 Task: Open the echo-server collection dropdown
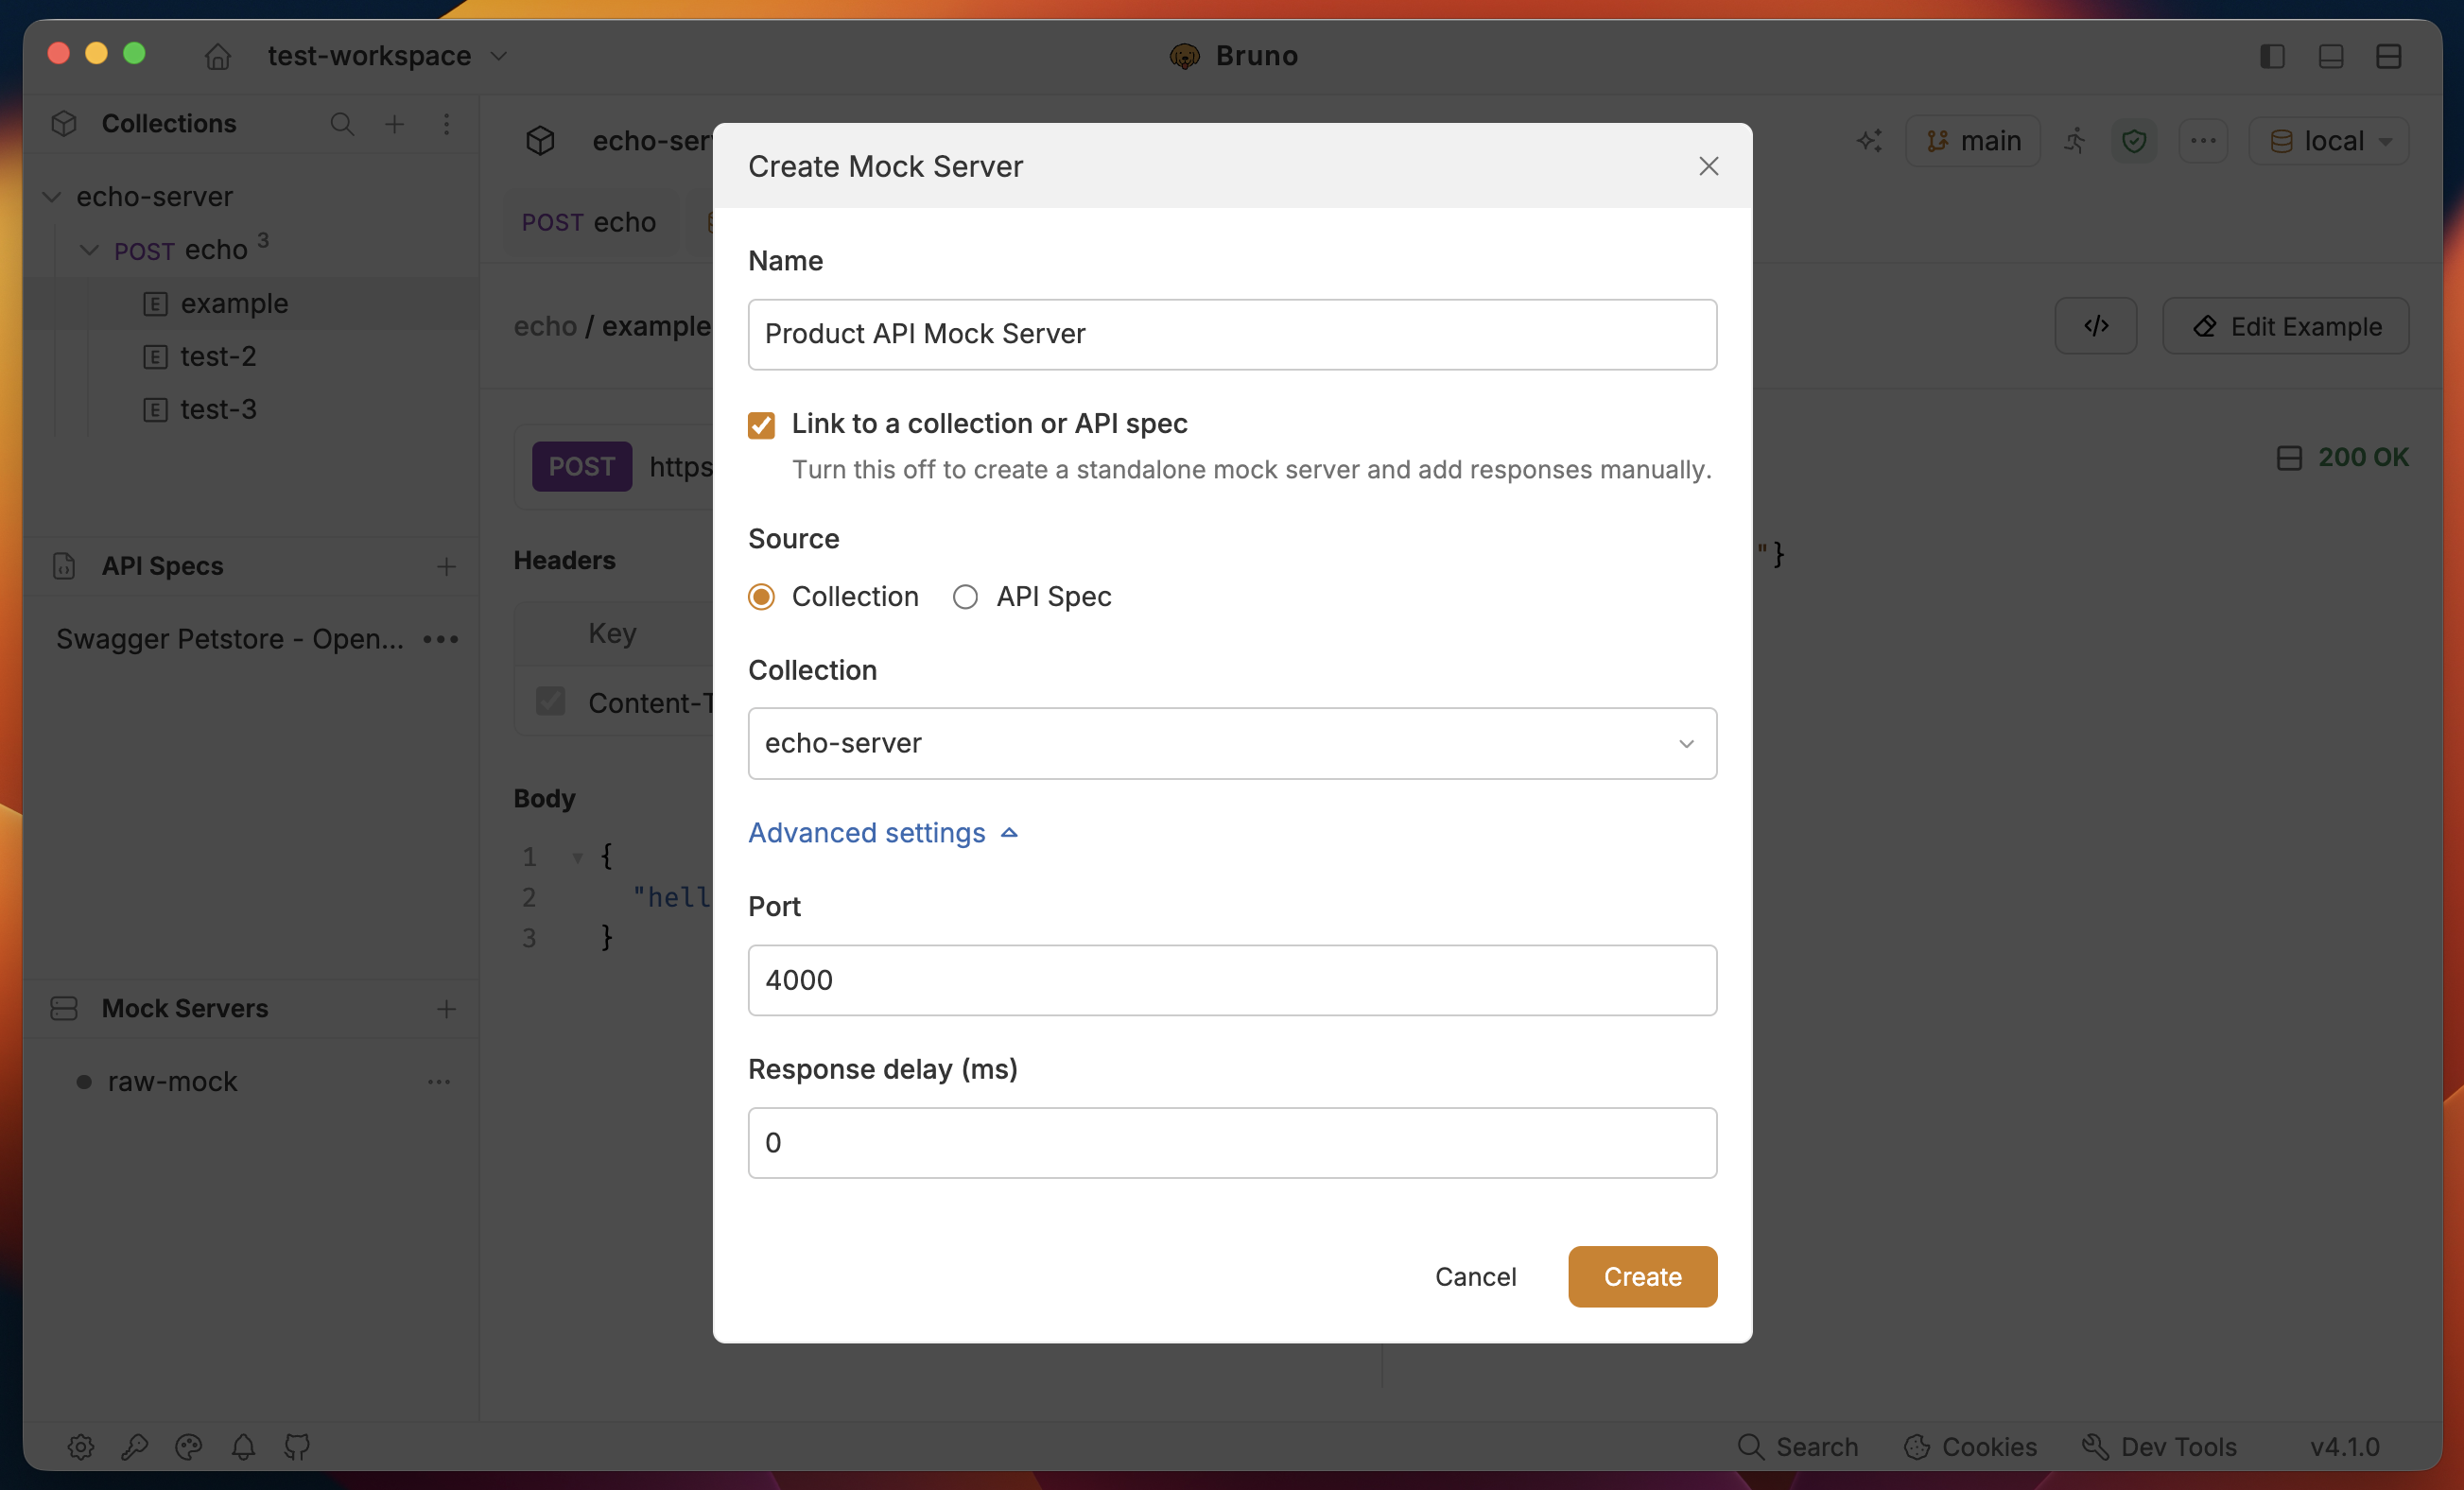pos(1232,743)
